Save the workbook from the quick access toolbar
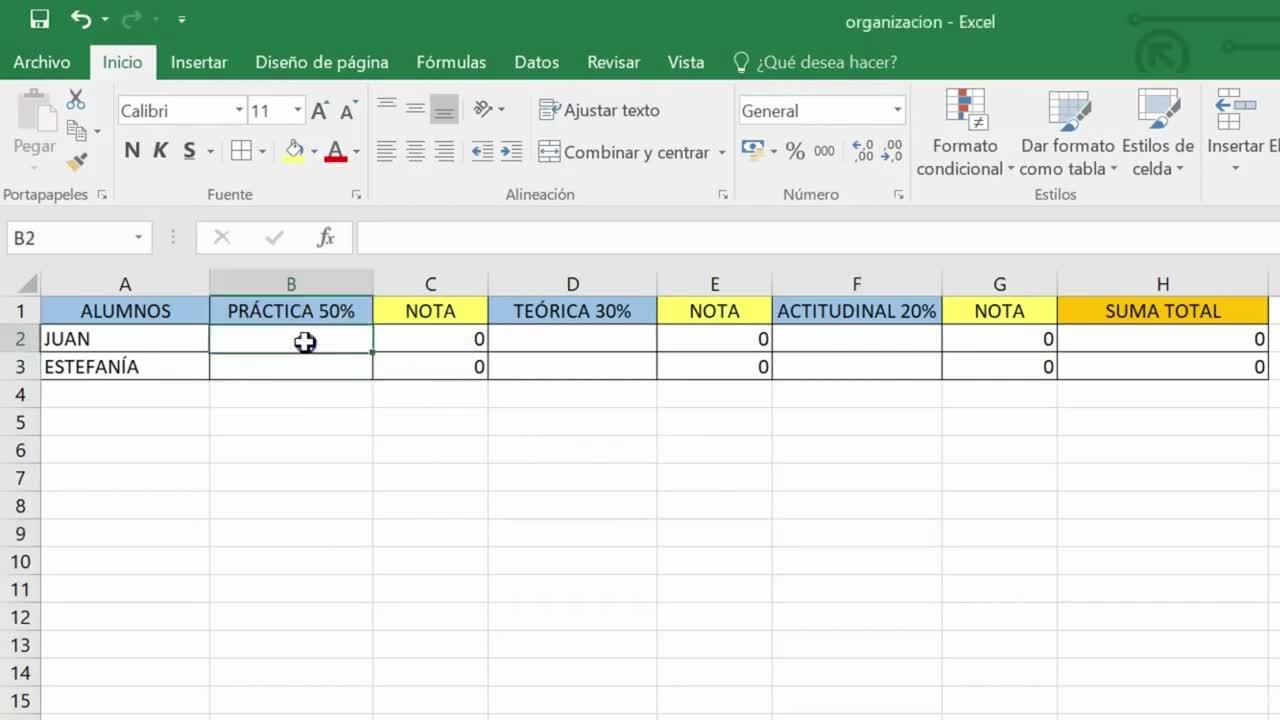The image size is (1280, 720). point(39,19)
